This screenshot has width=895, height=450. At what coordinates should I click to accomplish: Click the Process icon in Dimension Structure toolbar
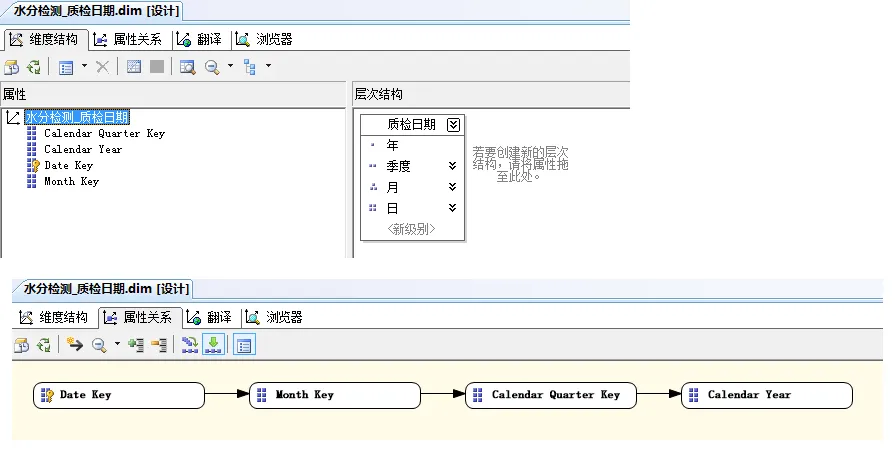click(x=34, y=67)
